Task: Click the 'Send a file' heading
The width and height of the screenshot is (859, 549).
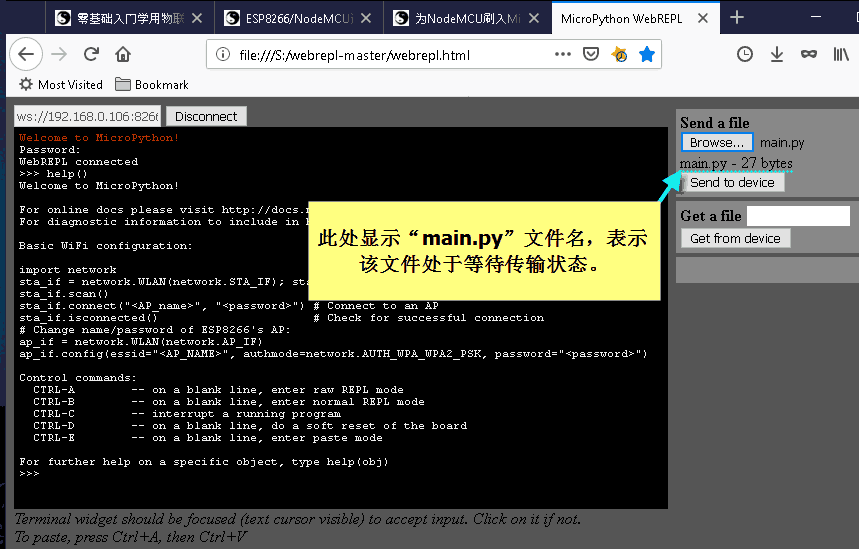Action: coord(714,123)
